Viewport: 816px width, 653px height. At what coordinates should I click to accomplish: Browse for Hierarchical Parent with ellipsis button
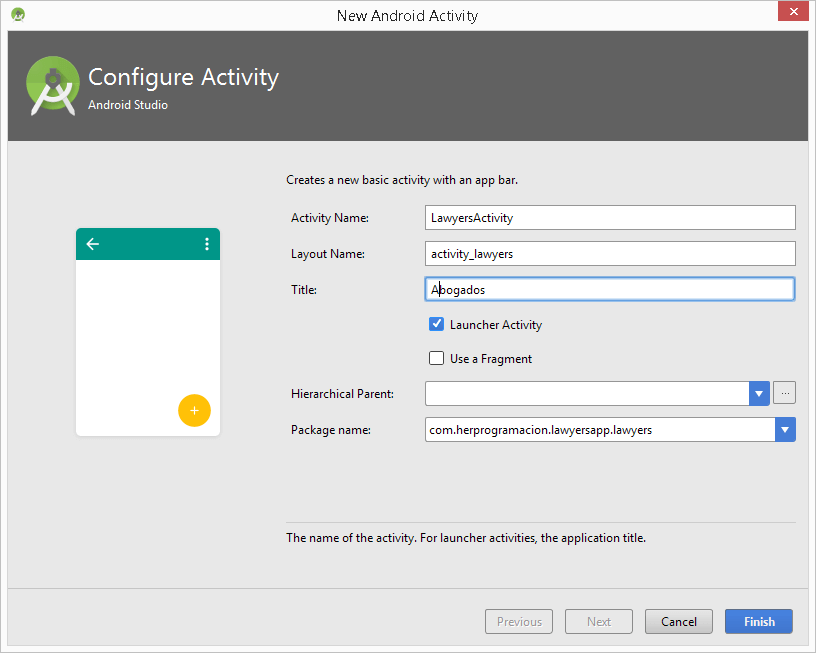coord(784,393)
